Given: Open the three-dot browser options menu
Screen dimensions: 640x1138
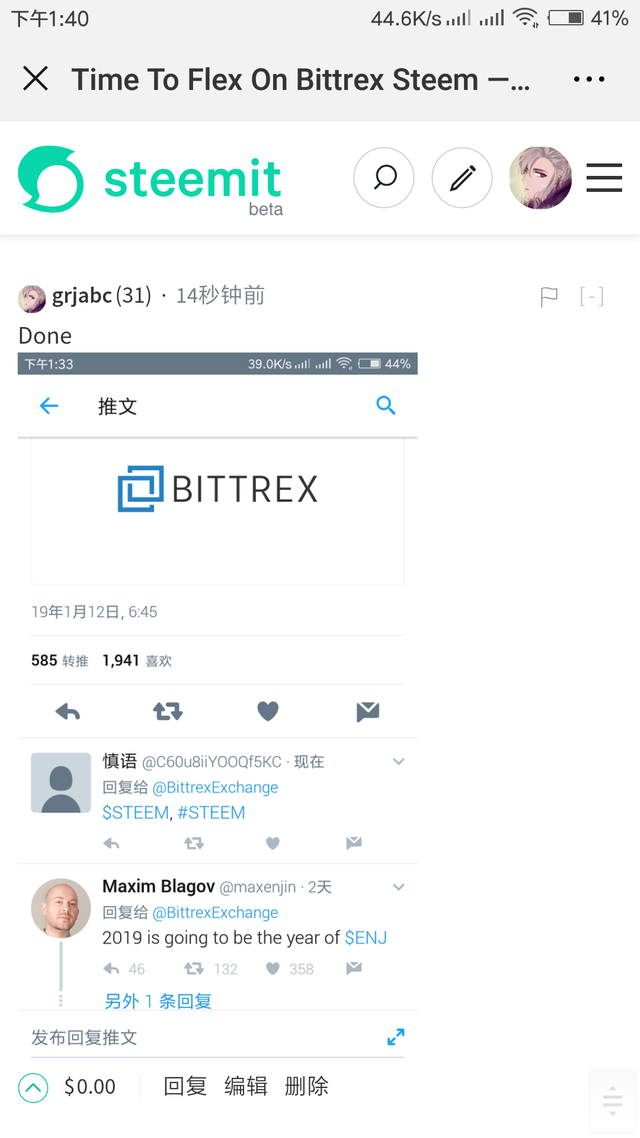Looking at the screenshot, I should tap(588, 79).
